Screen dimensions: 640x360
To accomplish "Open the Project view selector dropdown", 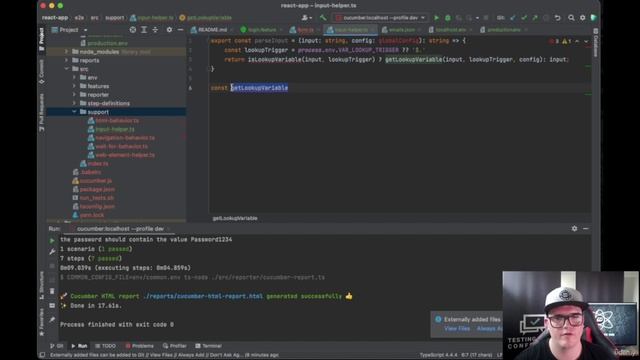I will click(69, 30).
